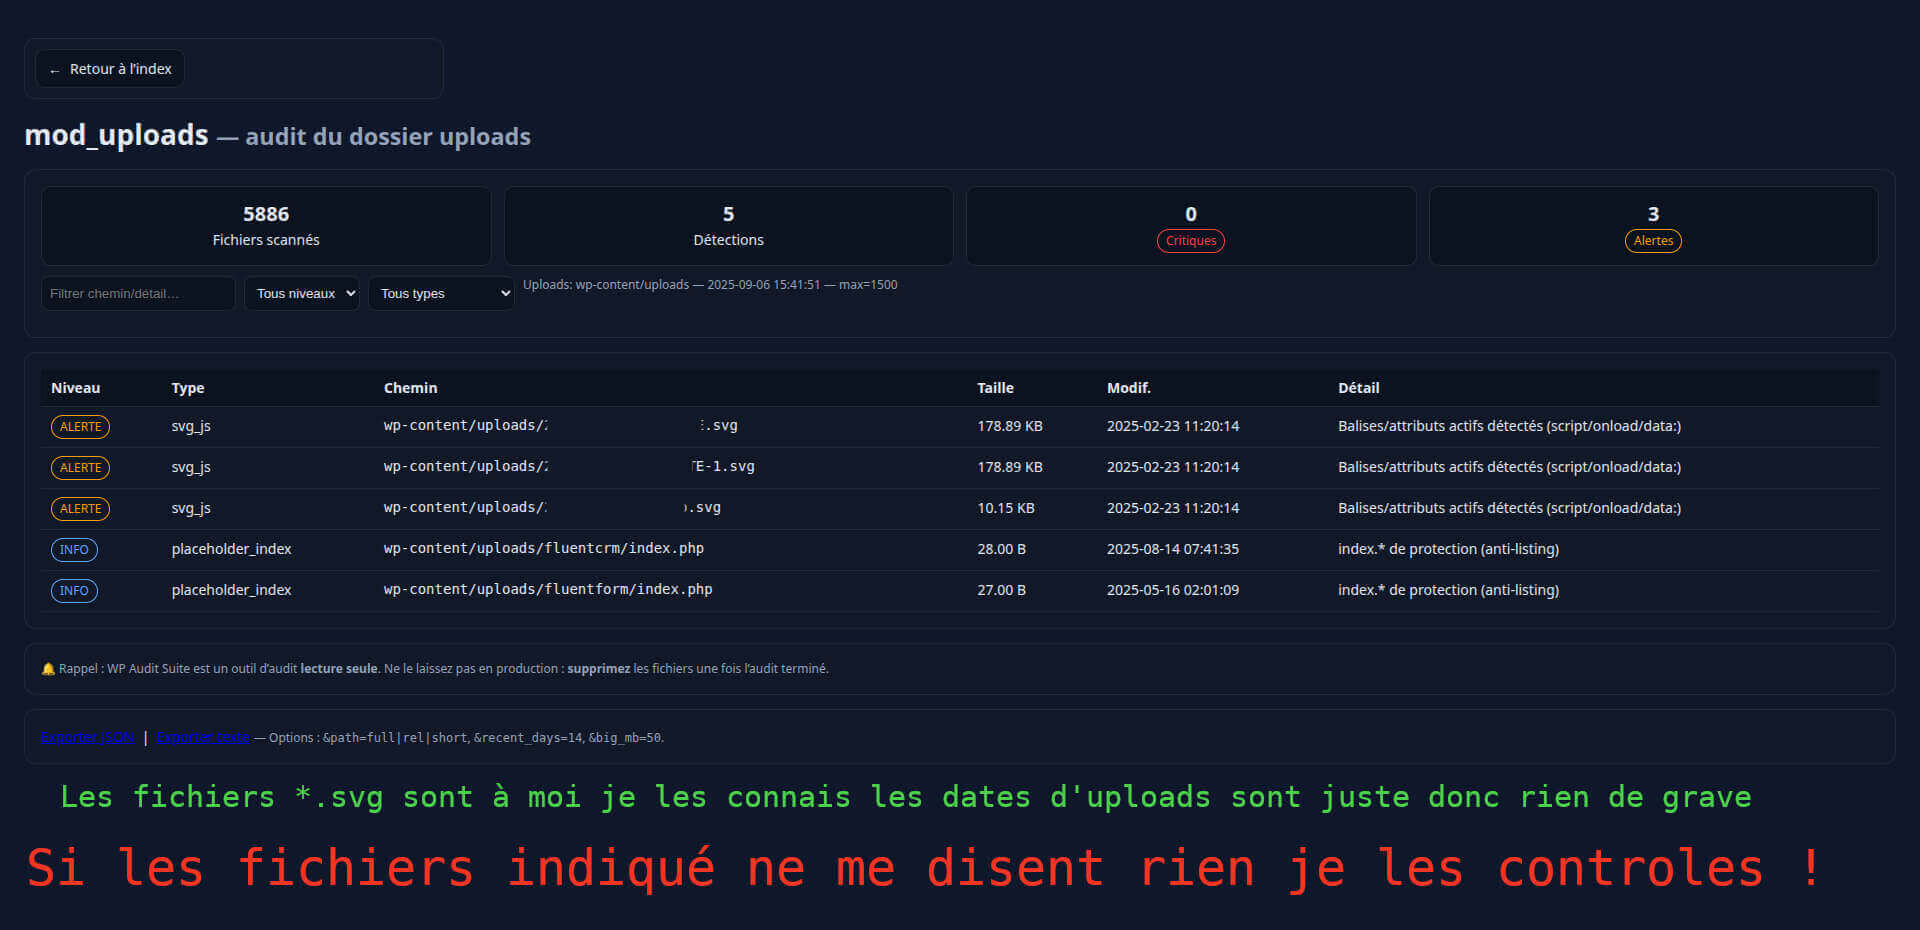Toggle the ALERTE badge on the SVGE-1.svg row
The height and width of the screenshot is (930, 1920).
click(x=80, y=467)
